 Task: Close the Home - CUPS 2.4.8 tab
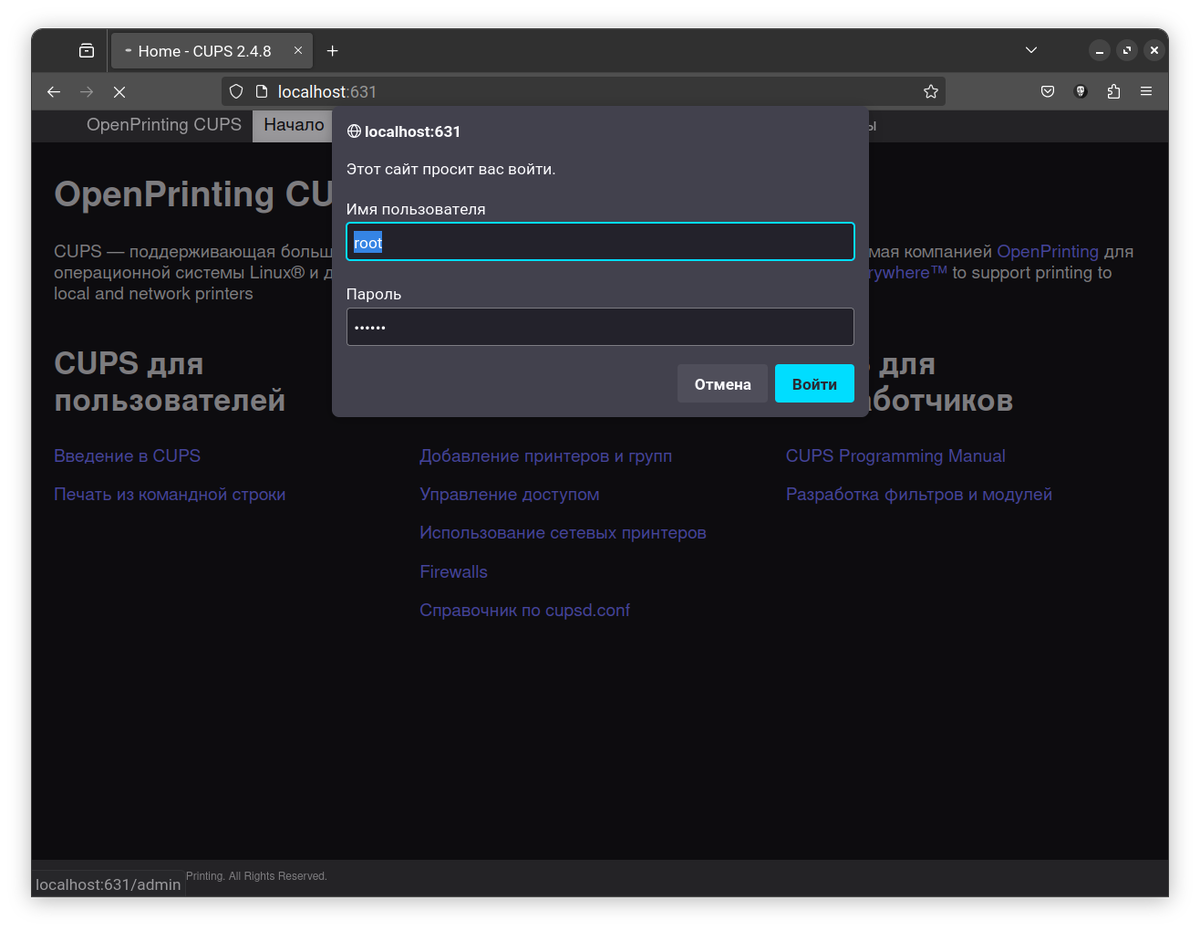(298, 51)
